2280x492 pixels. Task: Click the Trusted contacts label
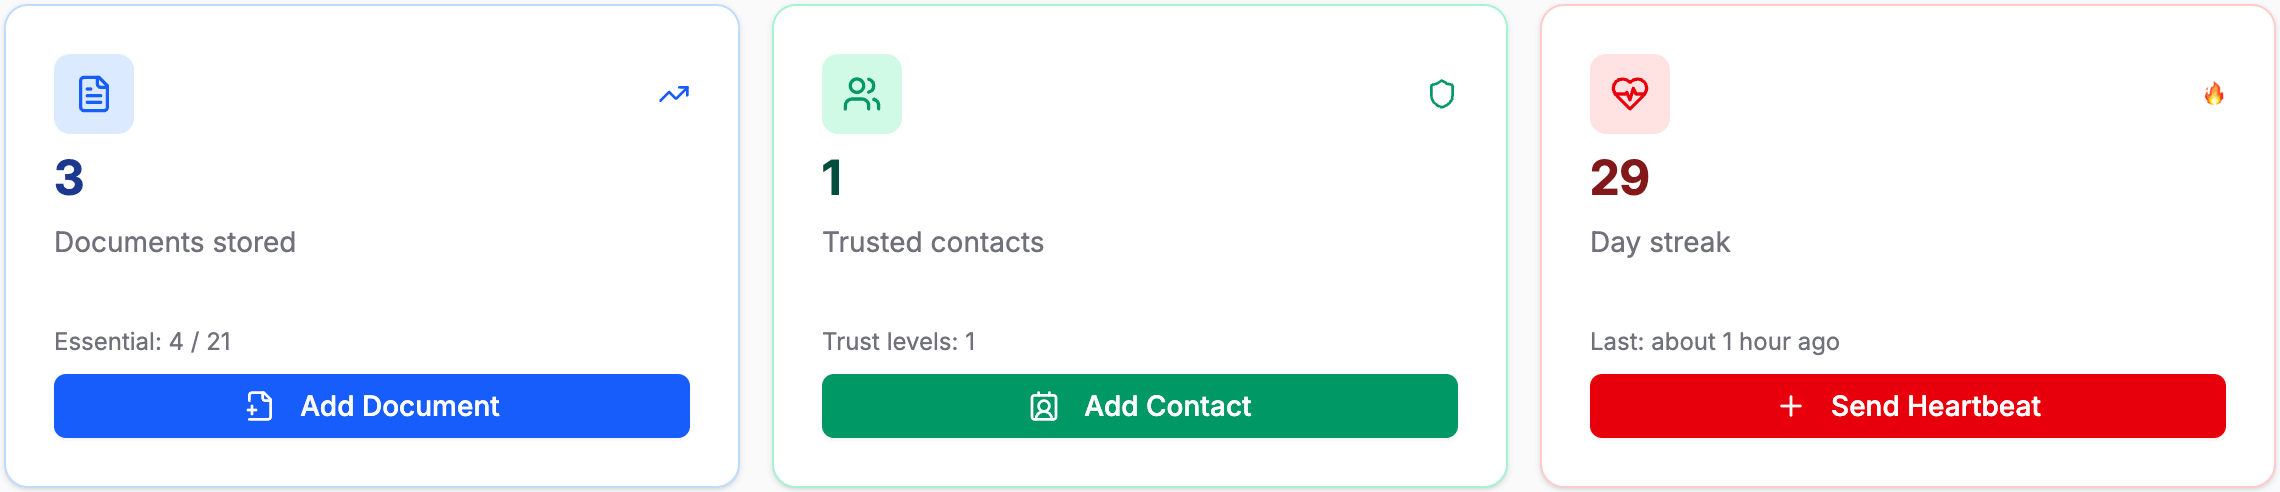pyautogui.click(x=933, y=242)
